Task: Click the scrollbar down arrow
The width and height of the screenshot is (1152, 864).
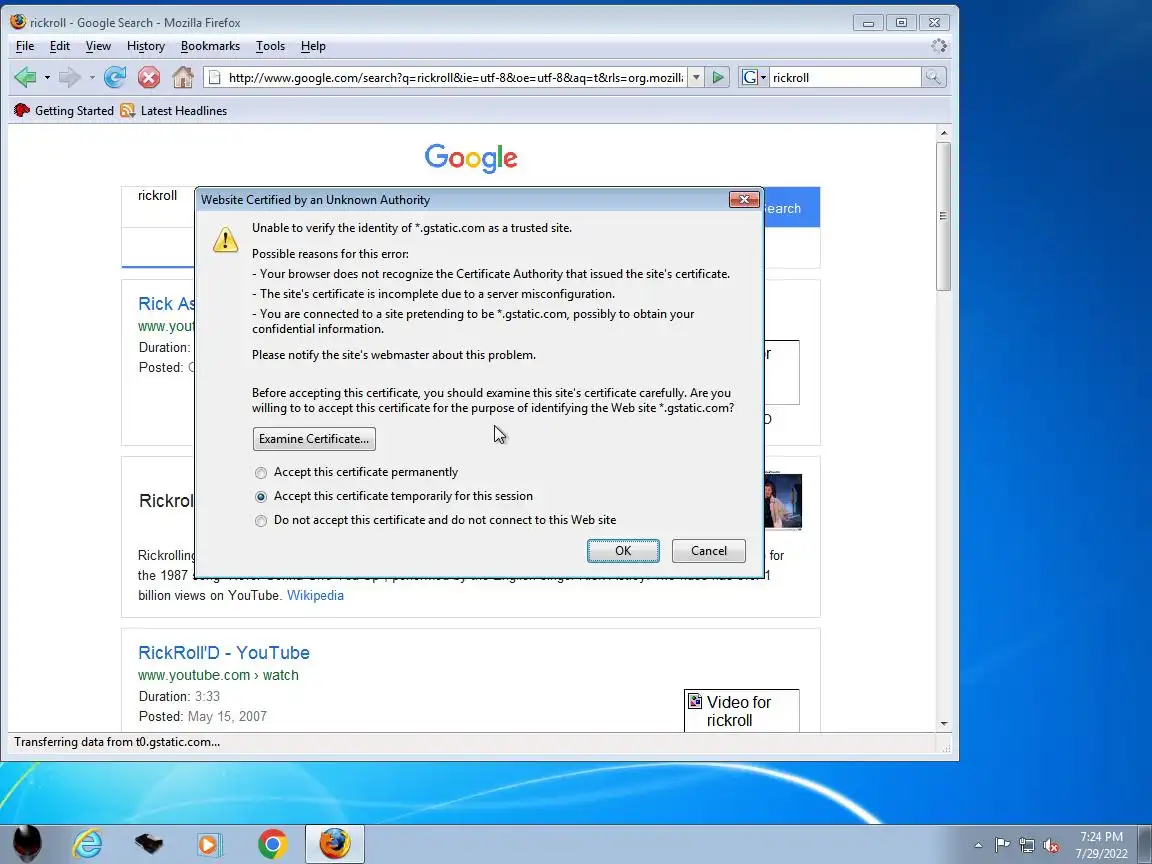Action: tap(943, 724)
